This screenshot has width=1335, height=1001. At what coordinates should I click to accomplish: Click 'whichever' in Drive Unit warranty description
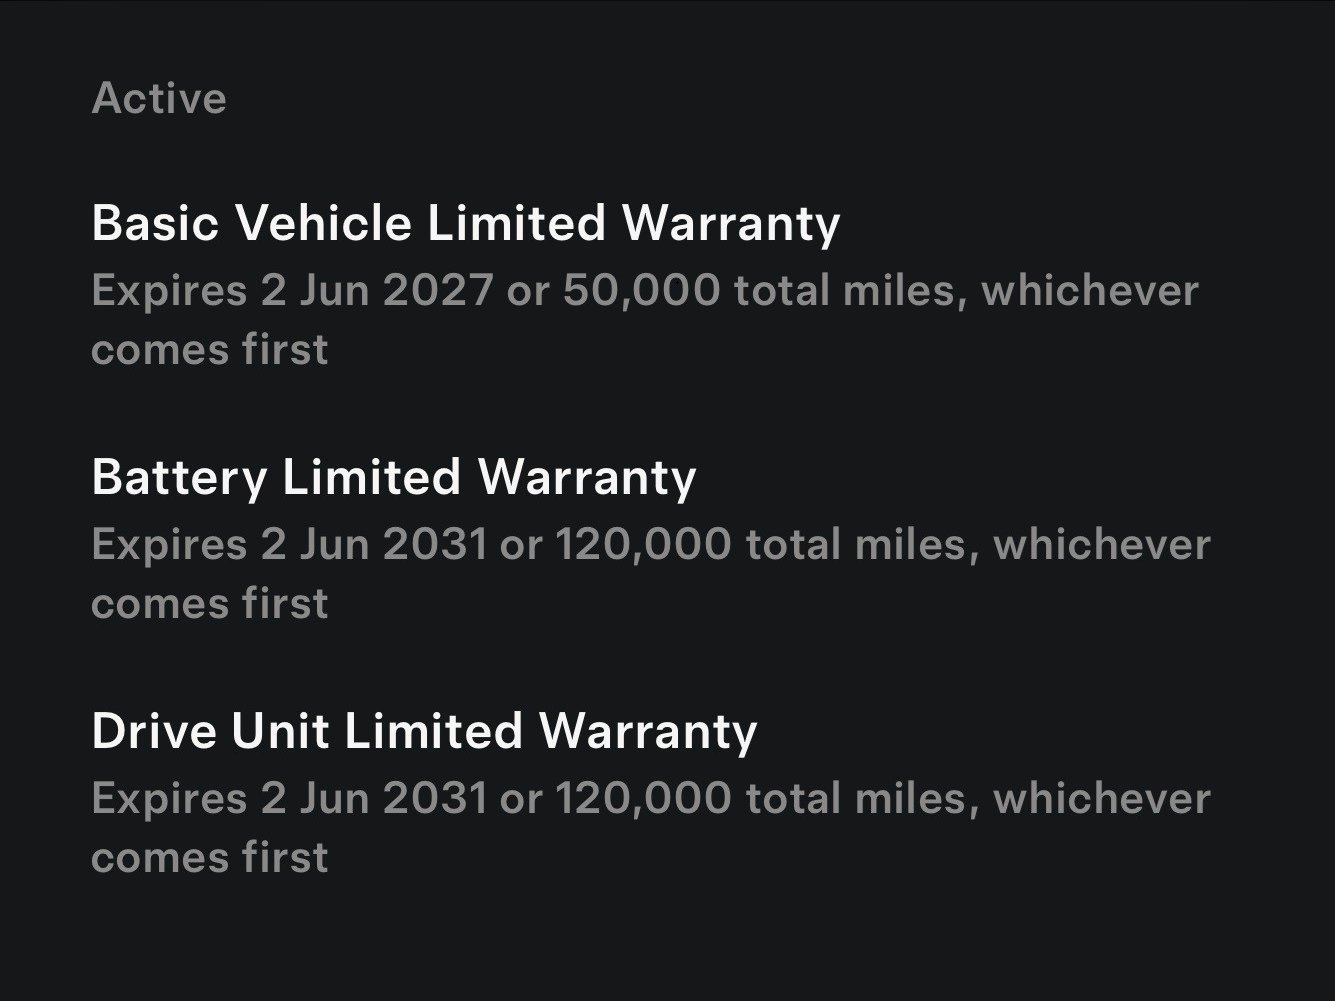(x=1101, y=799)
